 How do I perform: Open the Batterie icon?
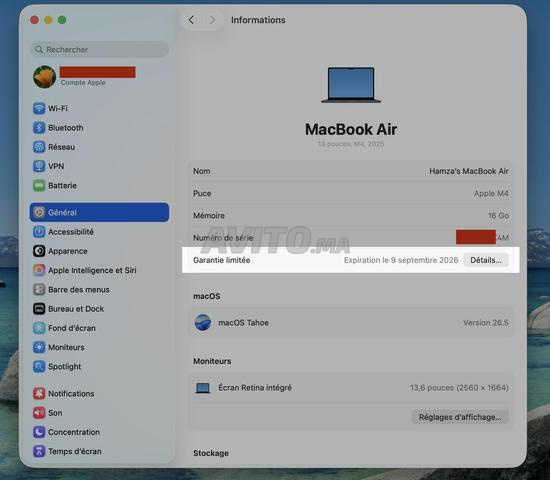click(39, 185)
